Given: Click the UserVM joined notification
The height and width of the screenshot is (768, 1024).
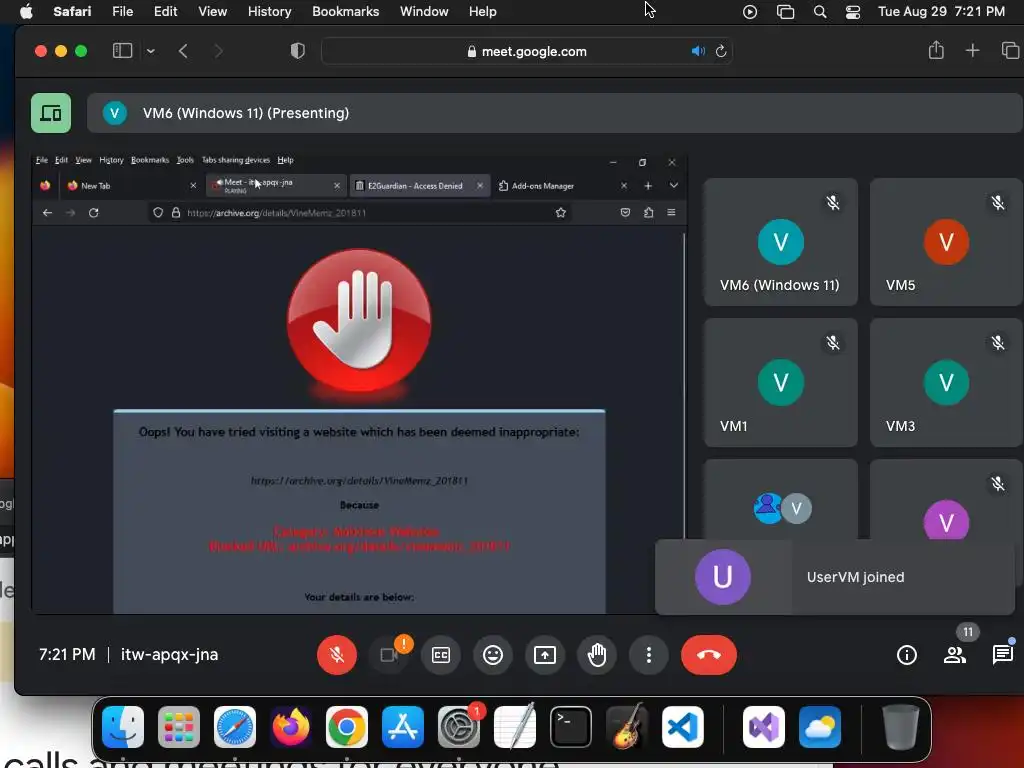Looking at the screenshot, I should [x=835, y=577].
